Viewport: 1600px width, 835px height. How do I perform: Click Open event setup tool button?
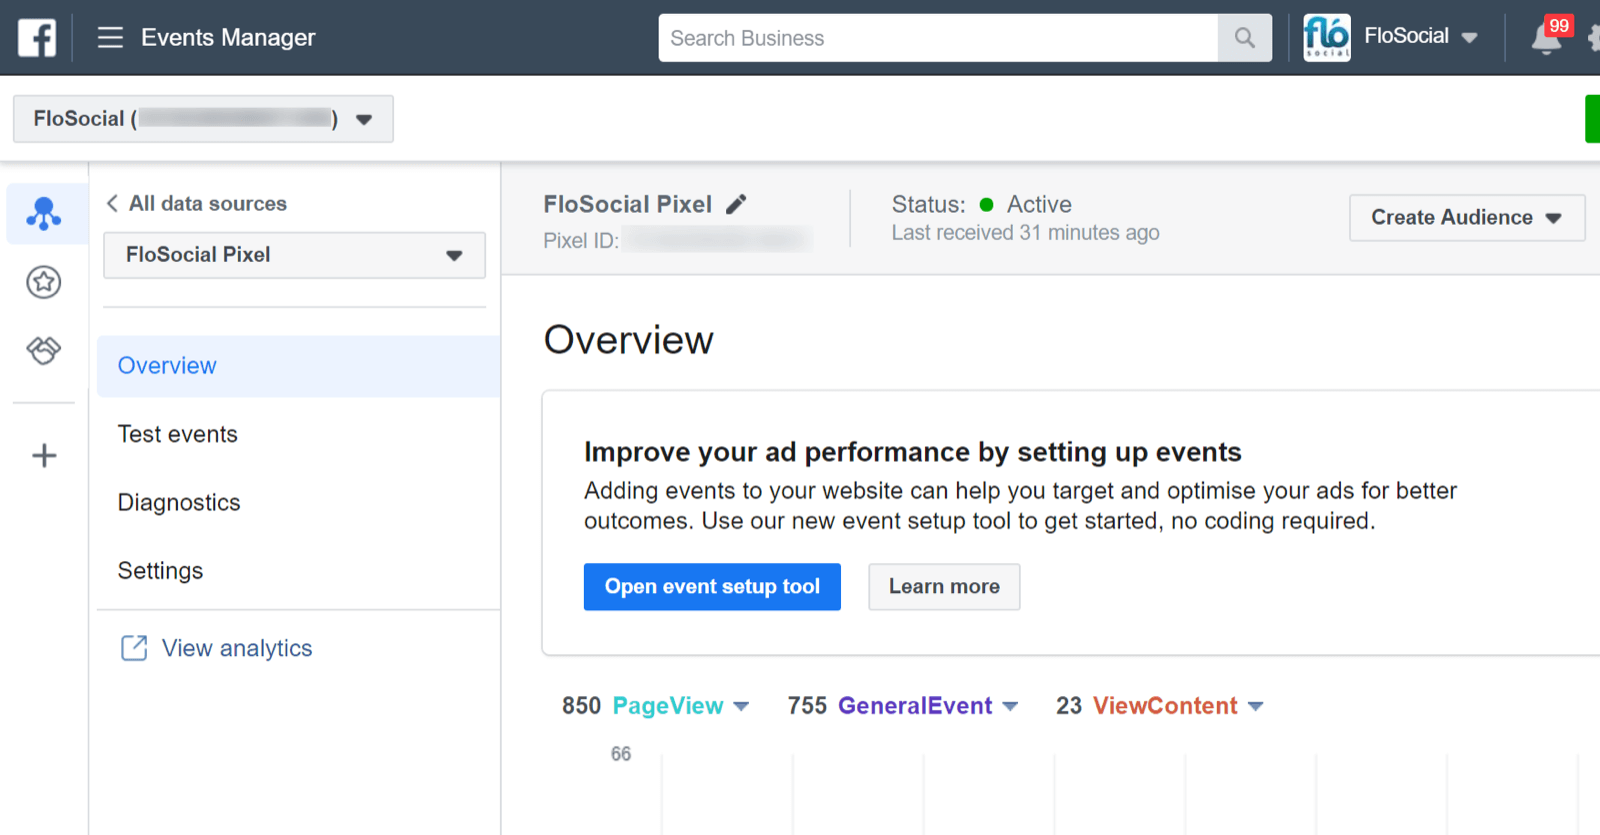(712, 587)
